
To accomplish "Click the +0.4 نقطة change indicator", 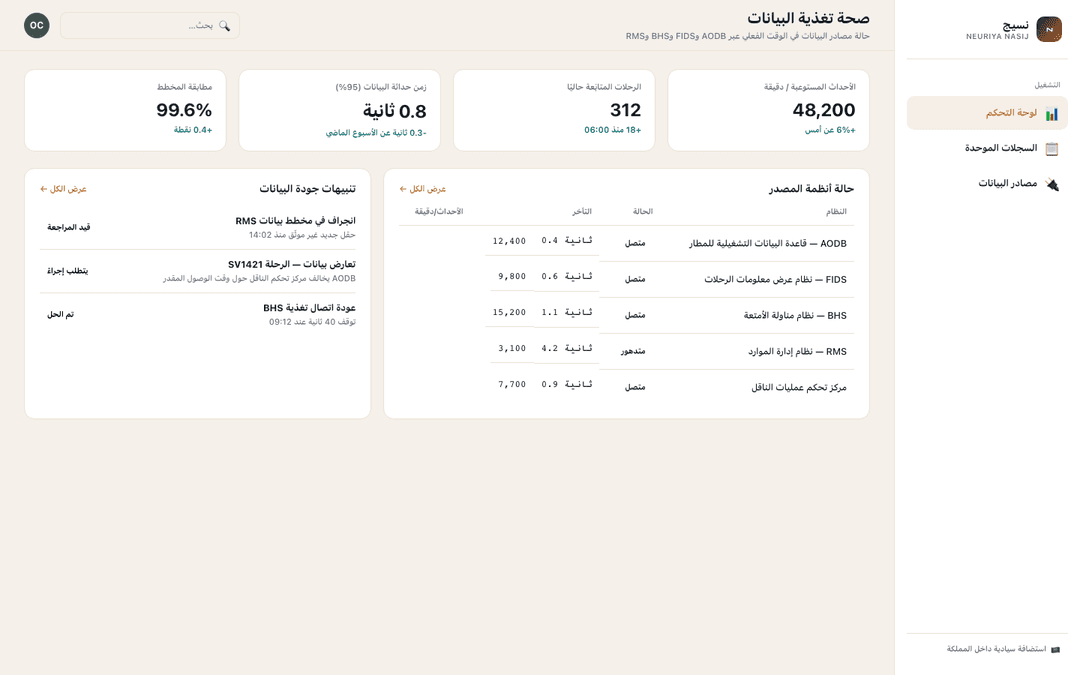I will click(193, 130).
